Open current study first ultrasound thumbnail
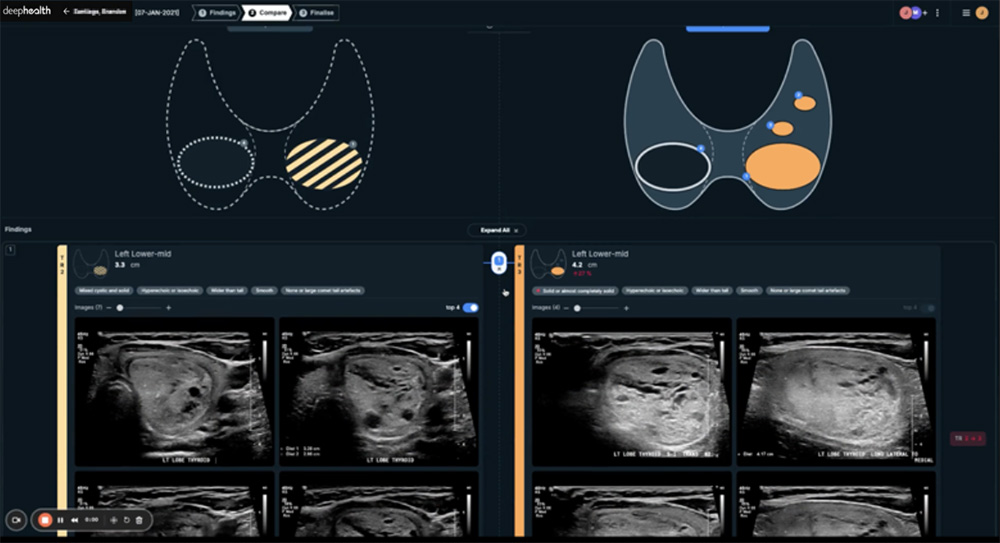Screen dimensions: 1000x543 (632, 392)
